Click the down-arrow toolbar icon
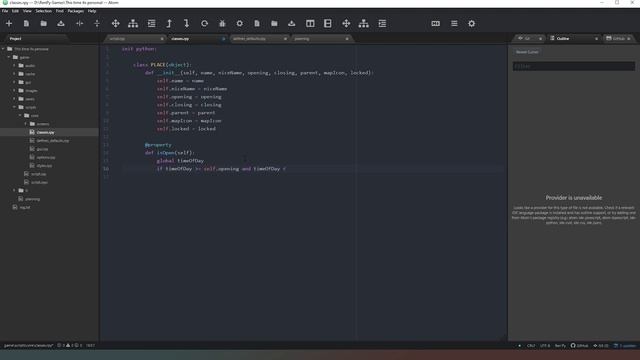Viewport: 640px width, 360px height. pos(187,24)
